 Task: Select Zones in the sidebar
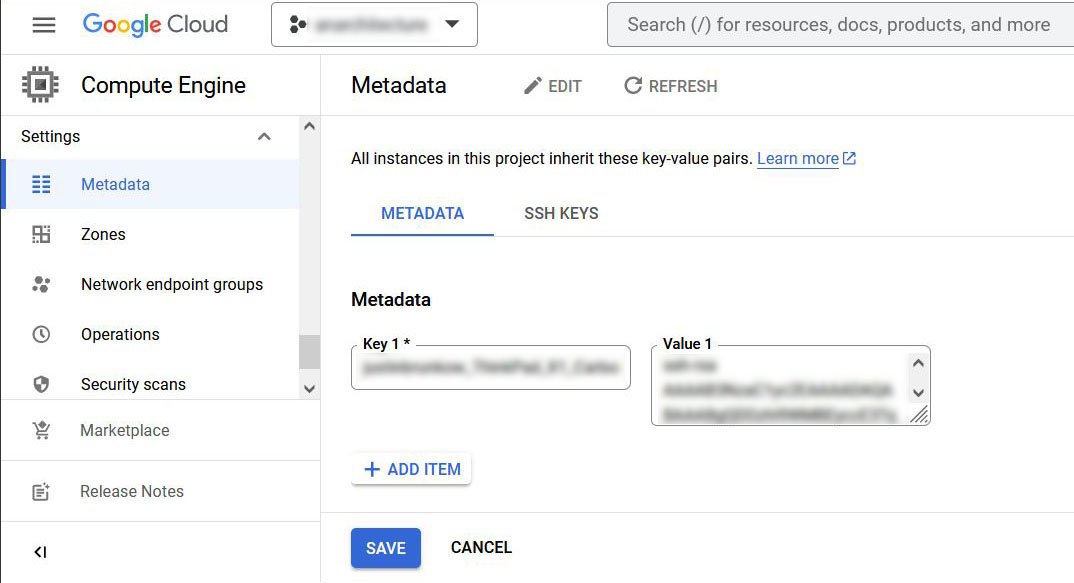coord(151,234)
